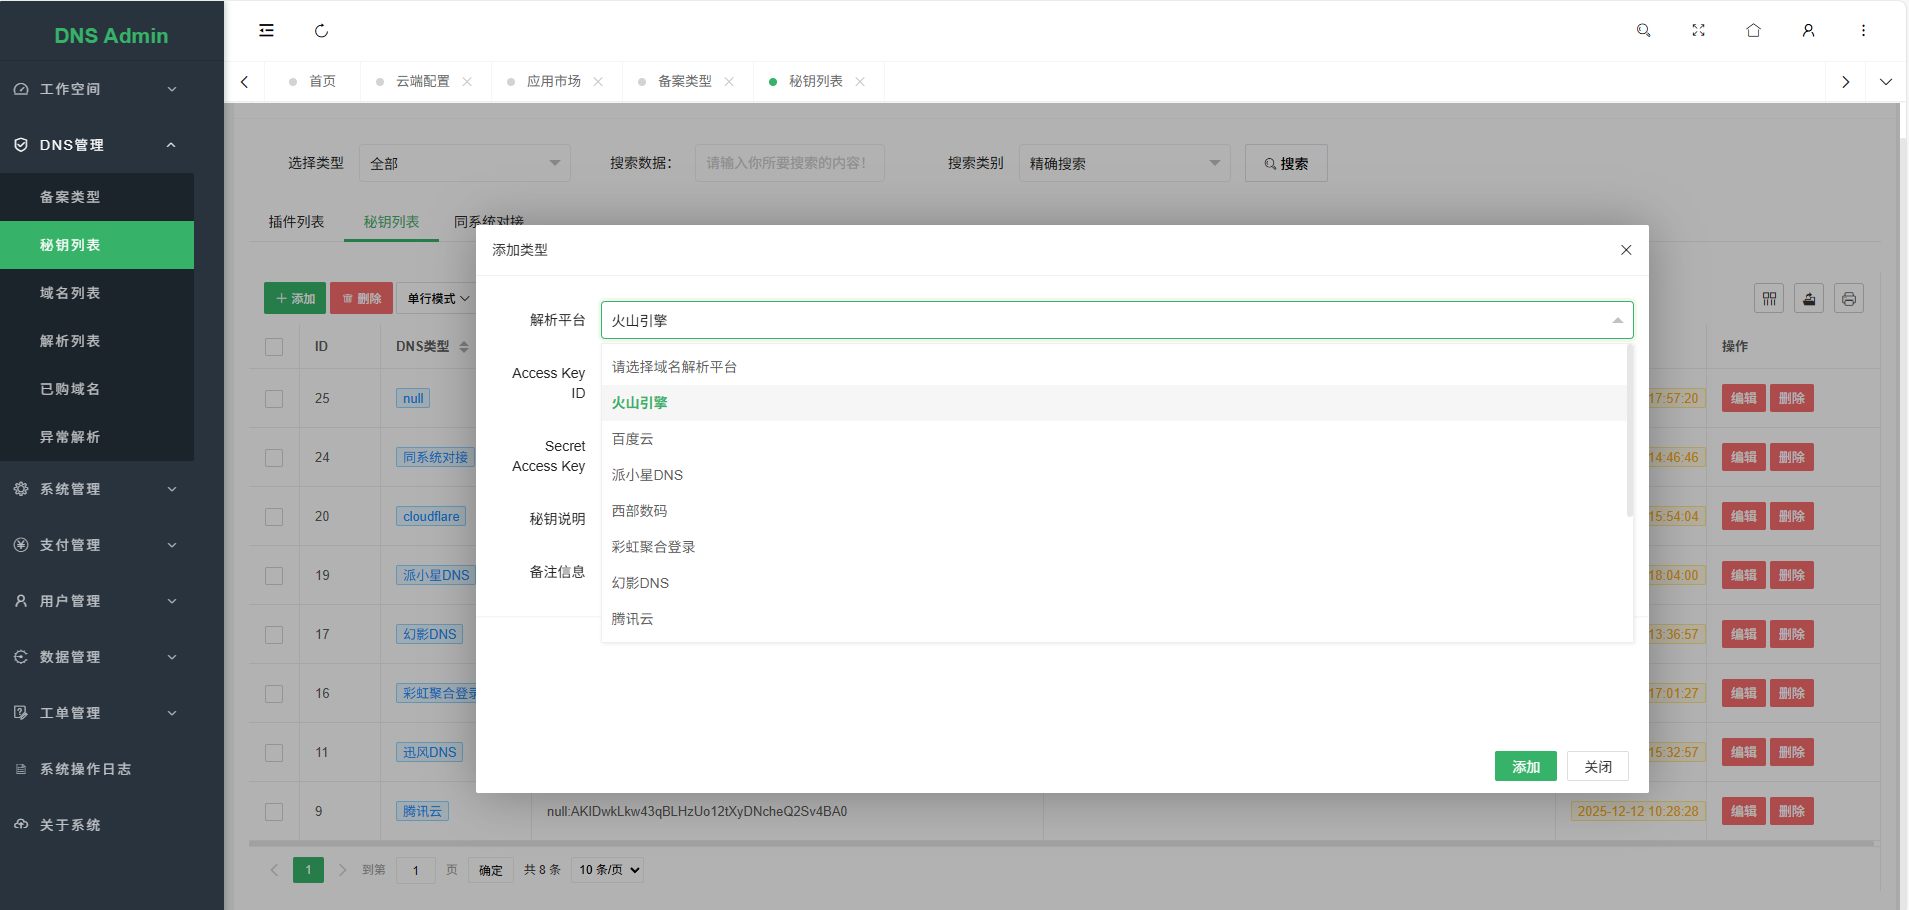Check the checkbox for row ID 25
The width and height of the screenshot is (1909, 910).
click(274, 398)
